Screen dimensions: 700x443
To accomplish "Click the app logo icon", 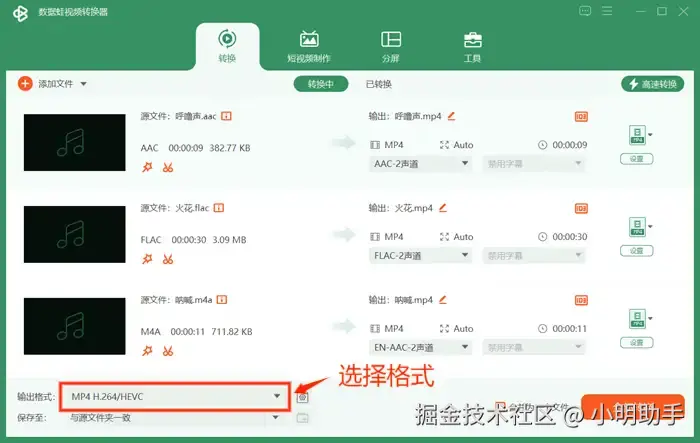I will click(x=20, y=13).
